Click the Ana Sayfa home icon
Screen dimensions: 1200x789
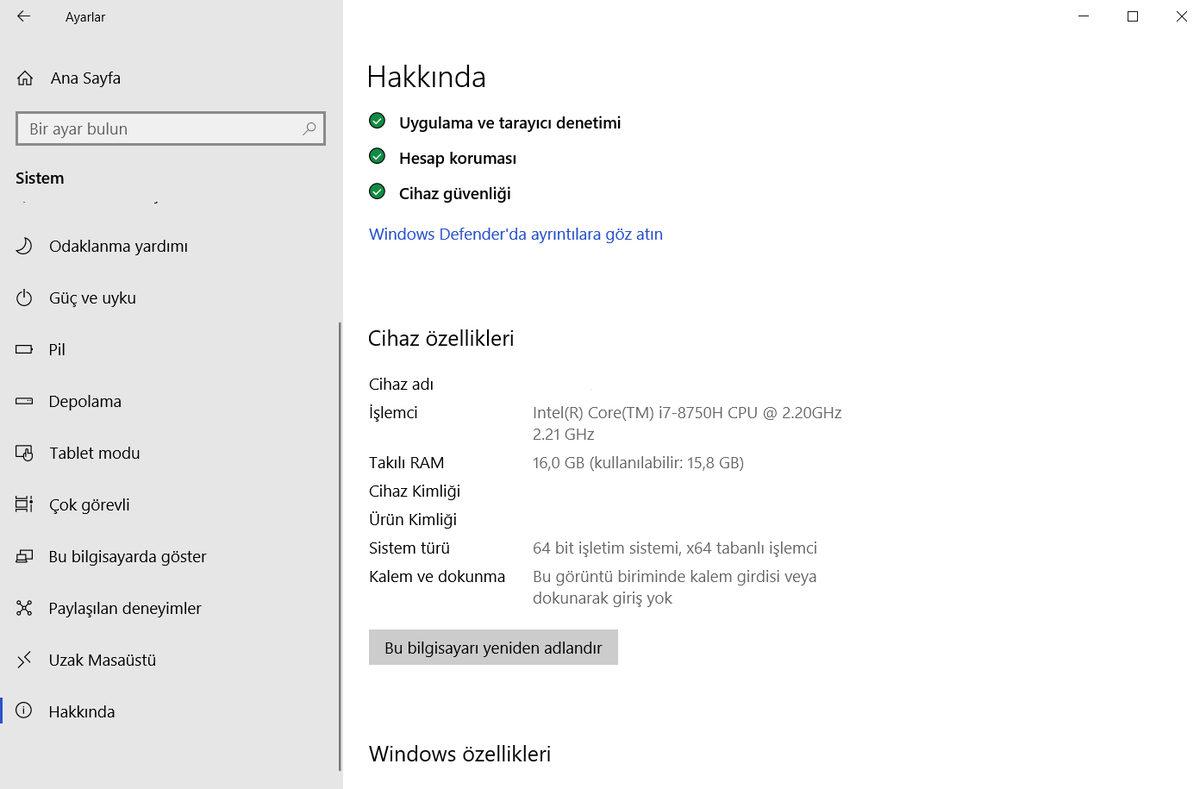pos(25,78)
